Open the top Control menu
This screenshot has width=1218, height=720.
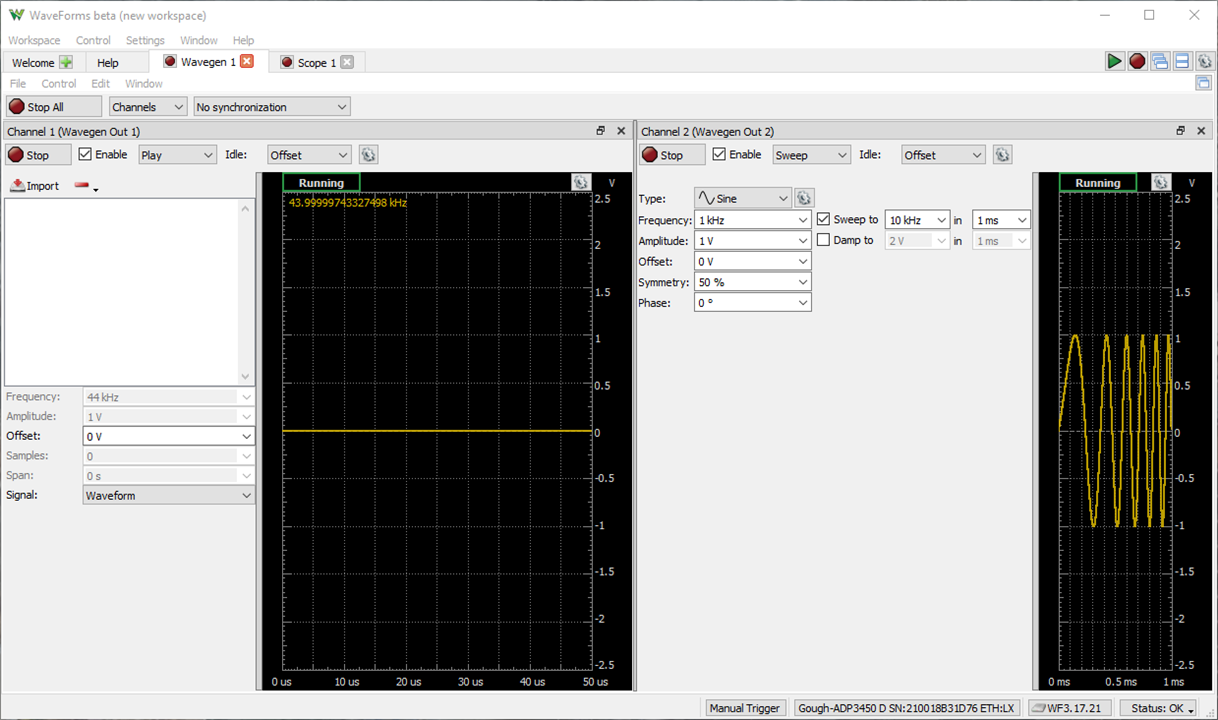[93, 40]
